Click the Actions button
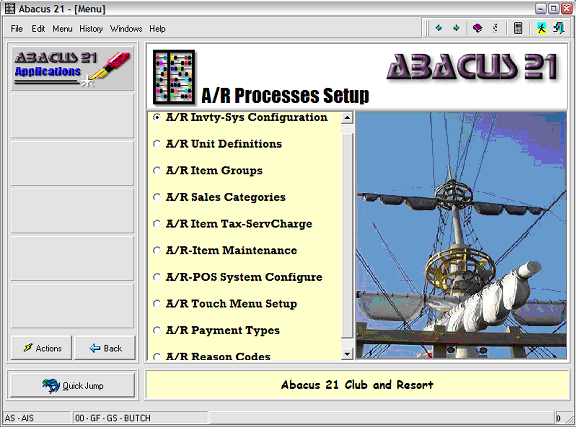The height and width of the screenshot is (427, 576). (42, 348)
